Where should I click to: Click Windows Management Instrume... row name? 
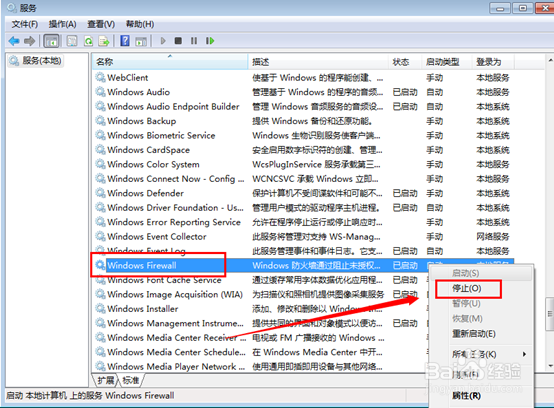175,323
